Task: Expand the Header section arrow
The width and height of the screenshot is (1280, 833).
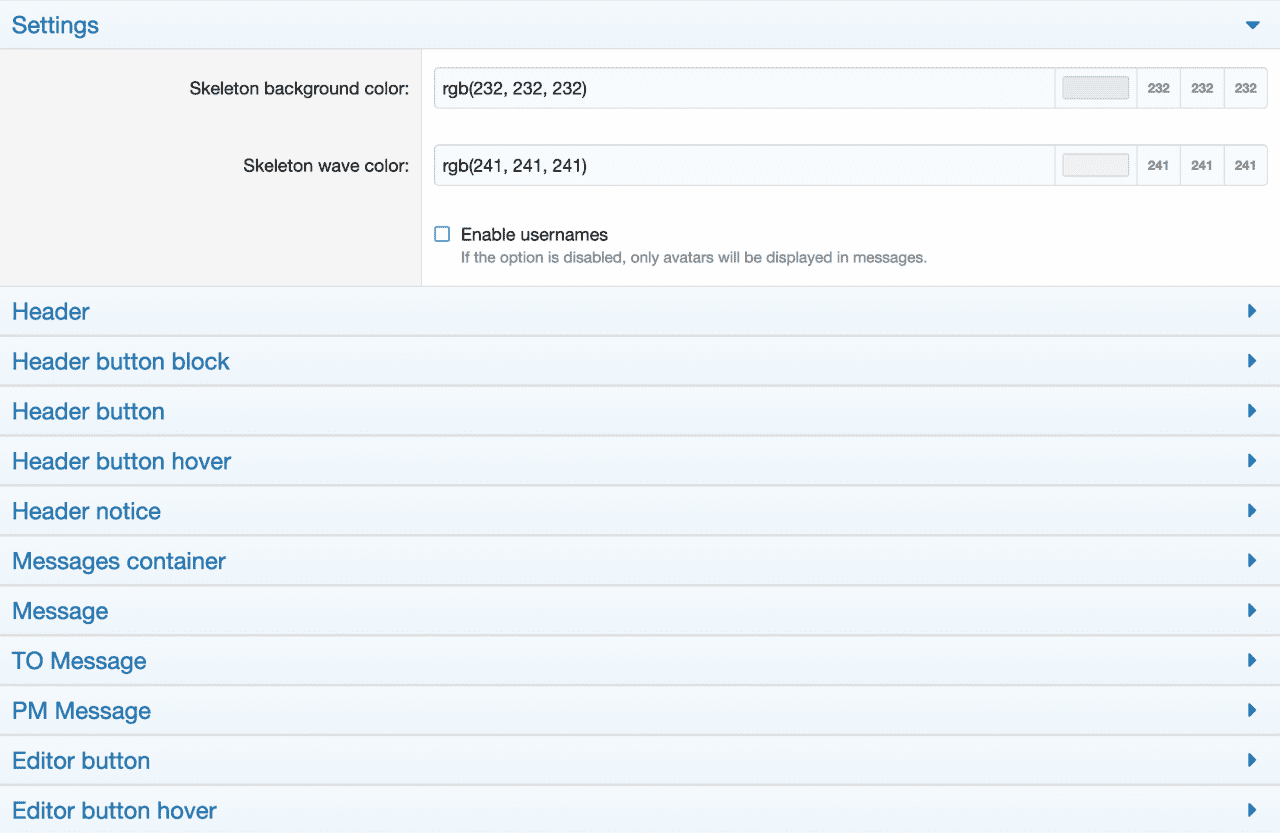Action: [1252, 311]
